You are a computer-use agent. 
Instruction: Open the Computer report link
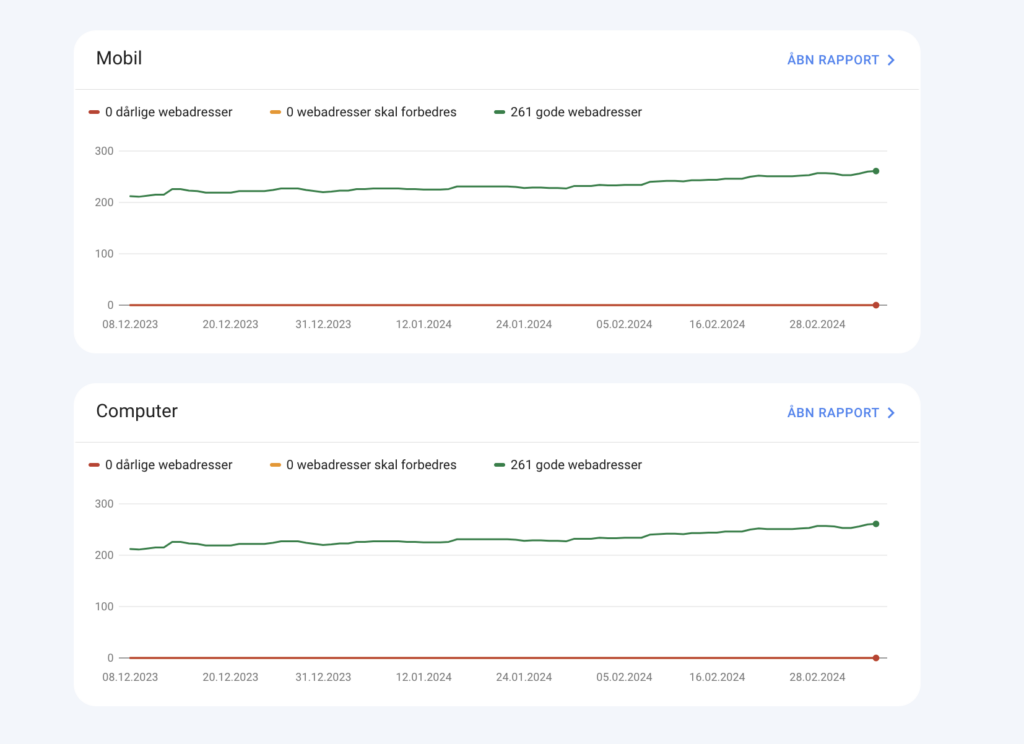(840, 413)
